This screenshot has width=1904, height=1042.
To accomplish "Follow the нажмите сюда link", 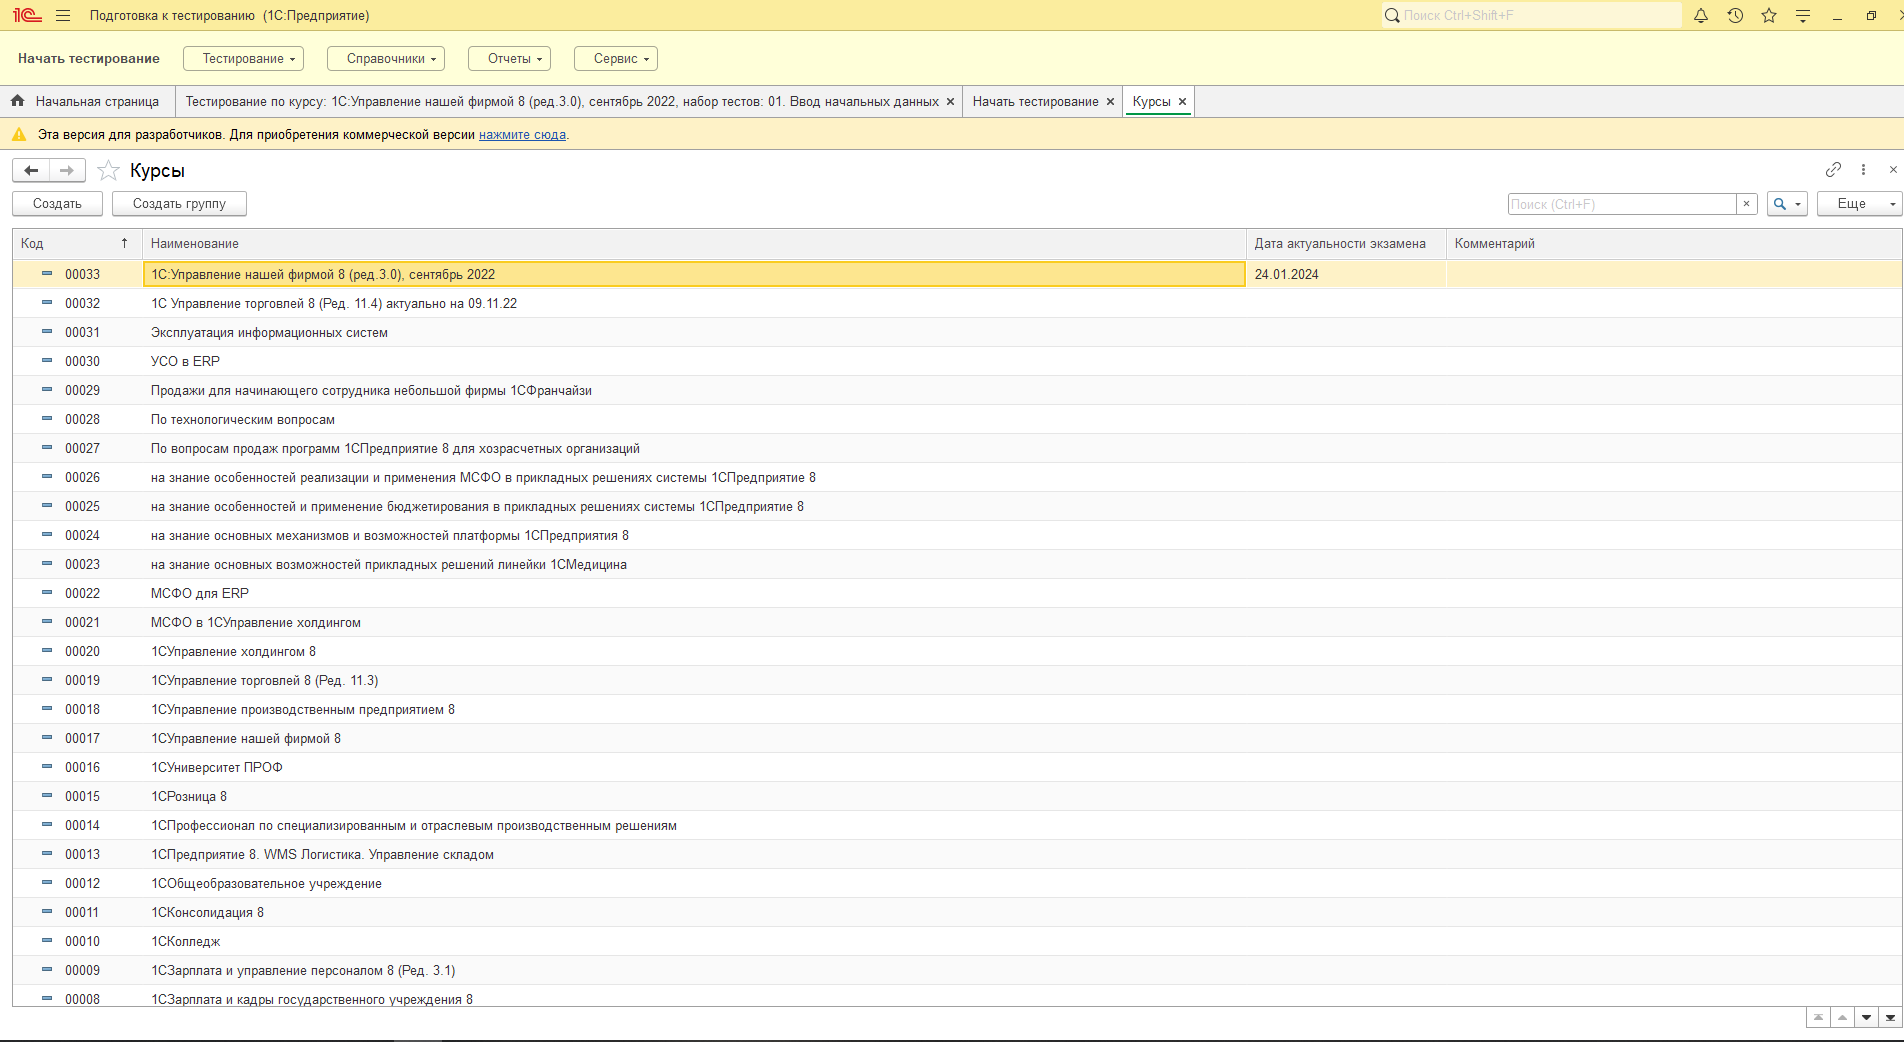I will pos(522,135).
